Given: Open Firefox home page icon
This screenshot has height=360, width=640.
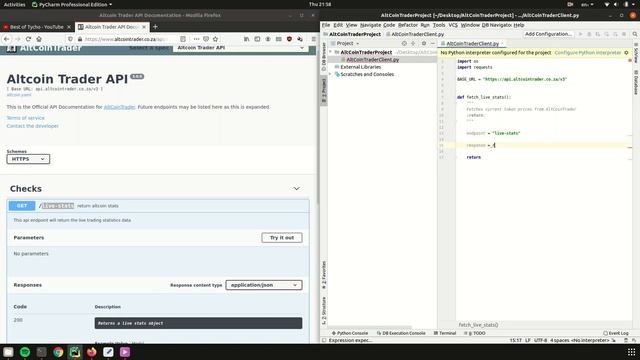Looking at the screenshot, I should click(x=39, y=39).
